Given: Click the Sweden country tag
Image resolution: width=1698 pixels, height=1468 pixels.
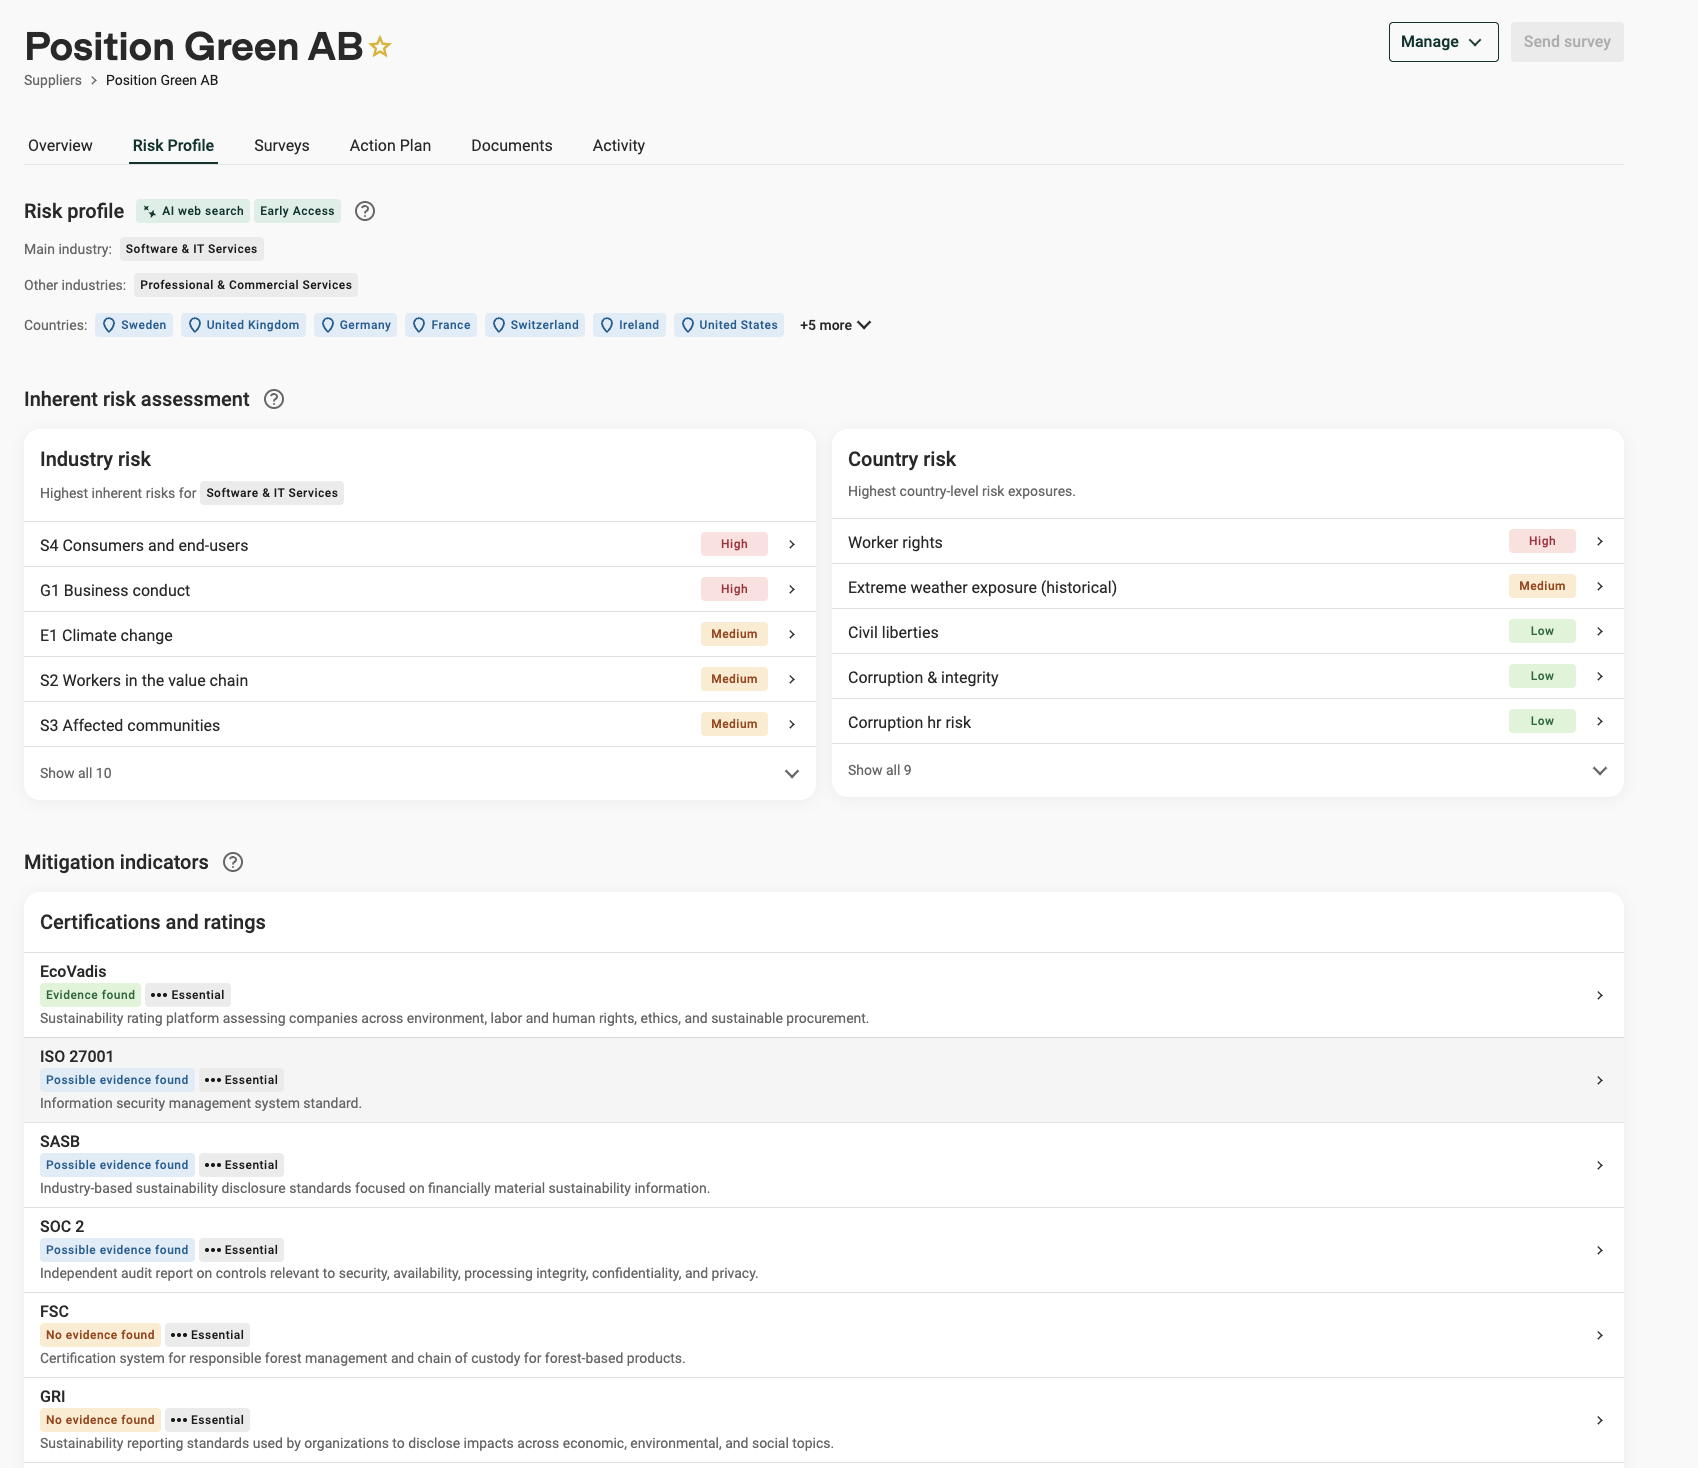Looking at the screenshot, I should coord(134,325).
